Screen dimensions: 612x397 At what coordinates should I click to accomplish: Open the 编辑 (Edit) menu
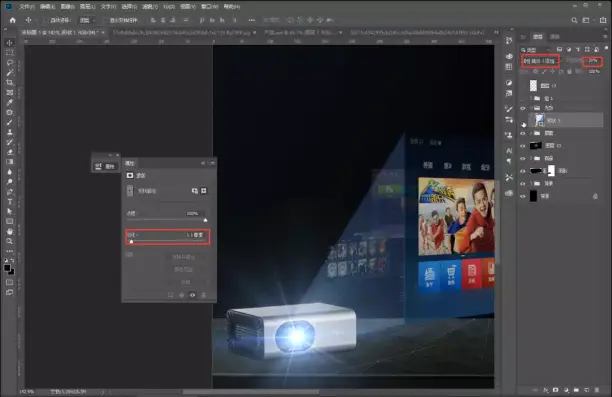click(47, 7)
